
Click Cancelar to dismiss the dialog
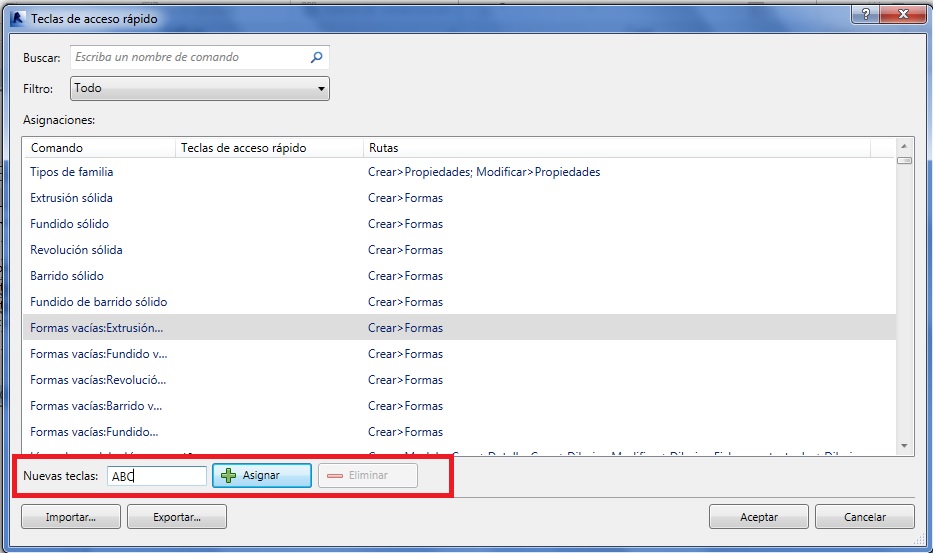click(x=864, y=517)
